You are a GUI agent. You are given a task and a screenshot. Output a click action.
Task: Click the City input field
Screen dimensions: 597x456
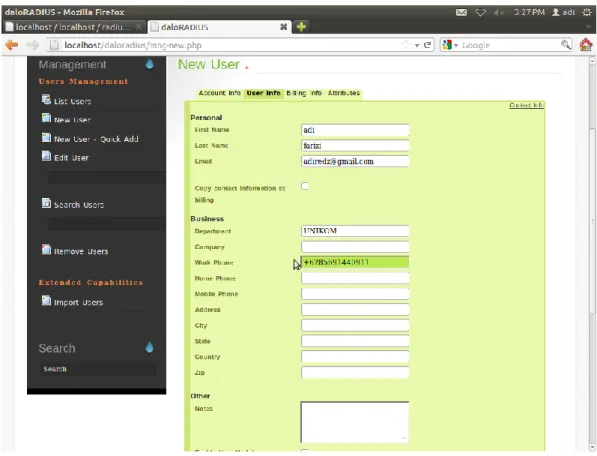click(355, 325)
